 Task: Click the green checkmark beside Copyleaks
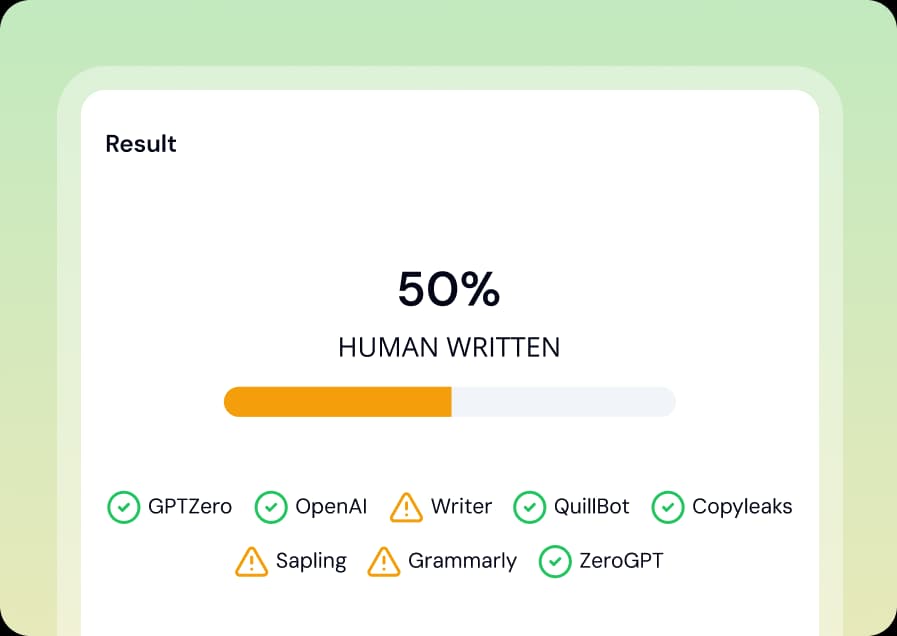pyautogui.click(x=668, y=507)
